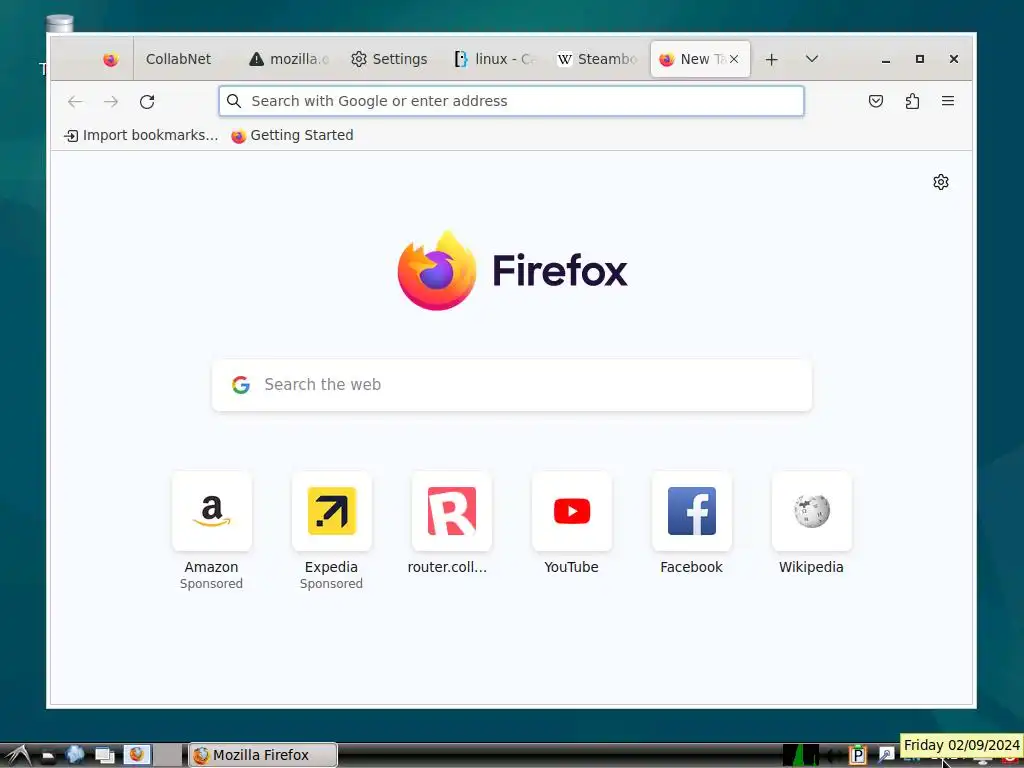Click the magnifier tray icon
This screenshot has width=1024, height=768.
886,755
